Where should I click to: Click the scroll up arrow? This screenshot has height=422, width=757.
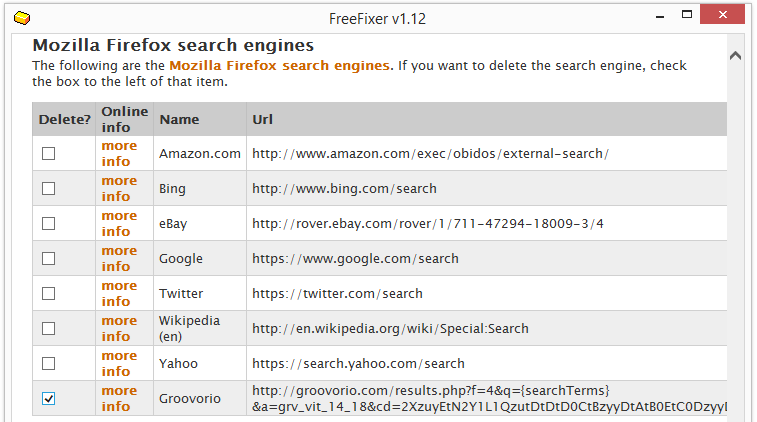tap(735, 56)
